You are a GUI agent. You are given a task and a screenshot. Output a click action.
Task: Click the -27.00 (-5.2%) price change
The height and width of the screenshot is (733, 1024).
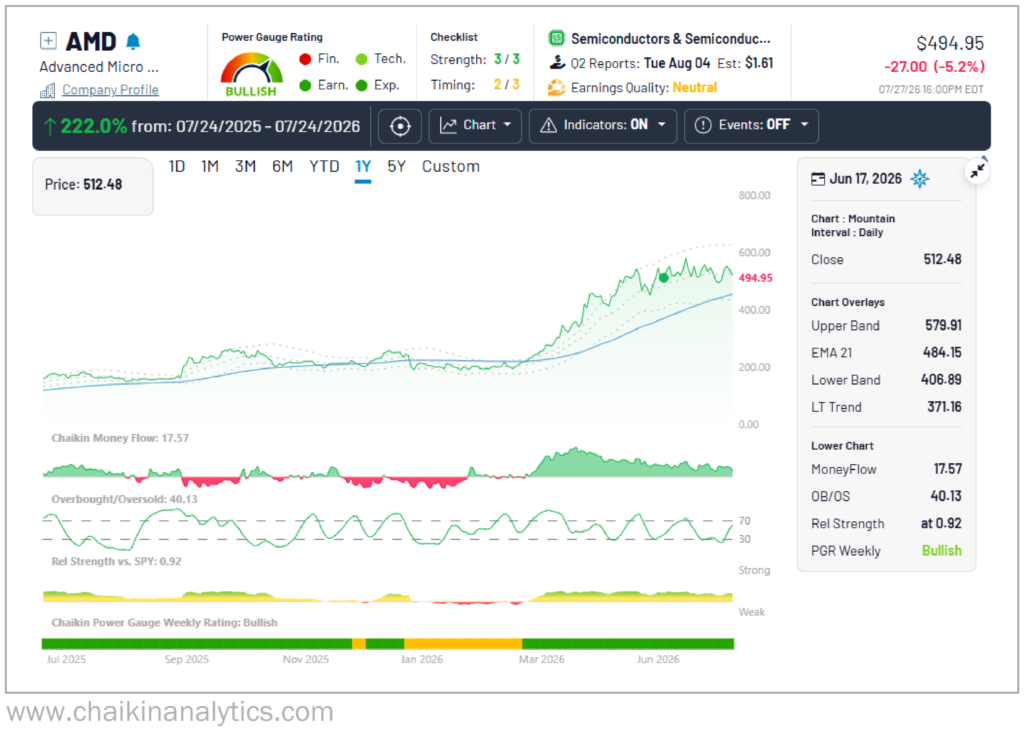tap(935, 67)
